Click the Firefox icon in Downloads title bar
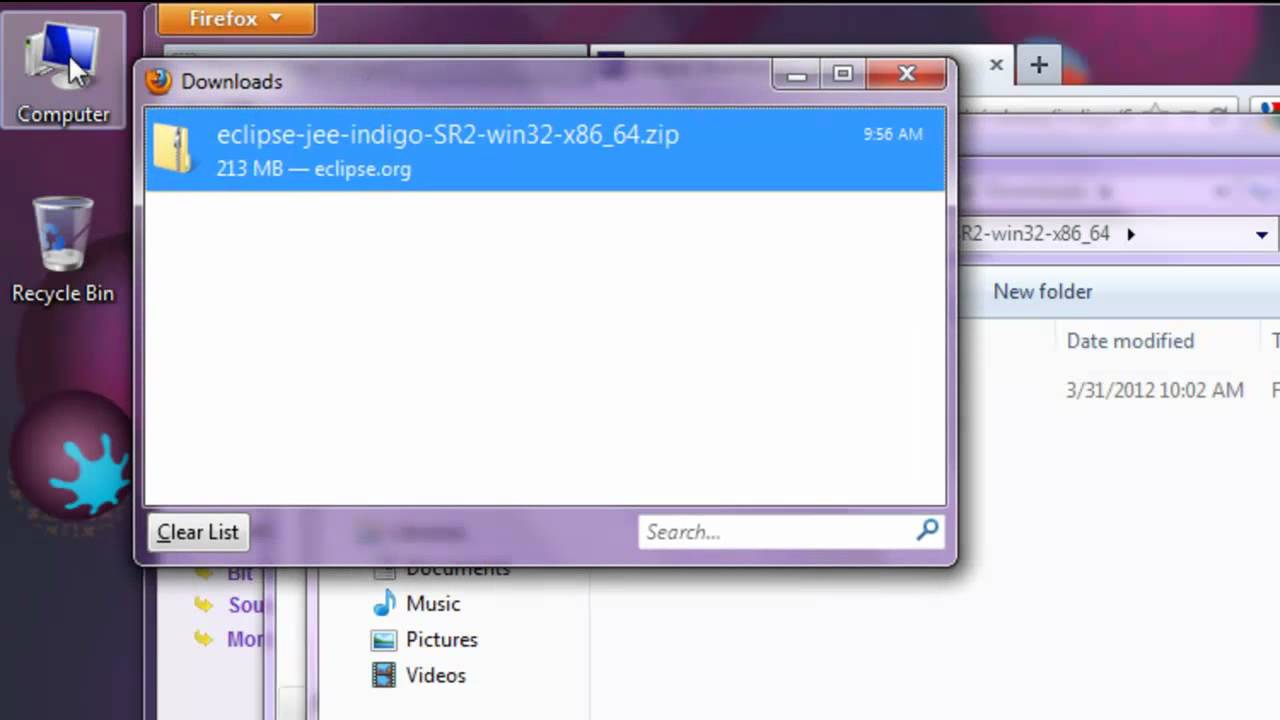 158,81
